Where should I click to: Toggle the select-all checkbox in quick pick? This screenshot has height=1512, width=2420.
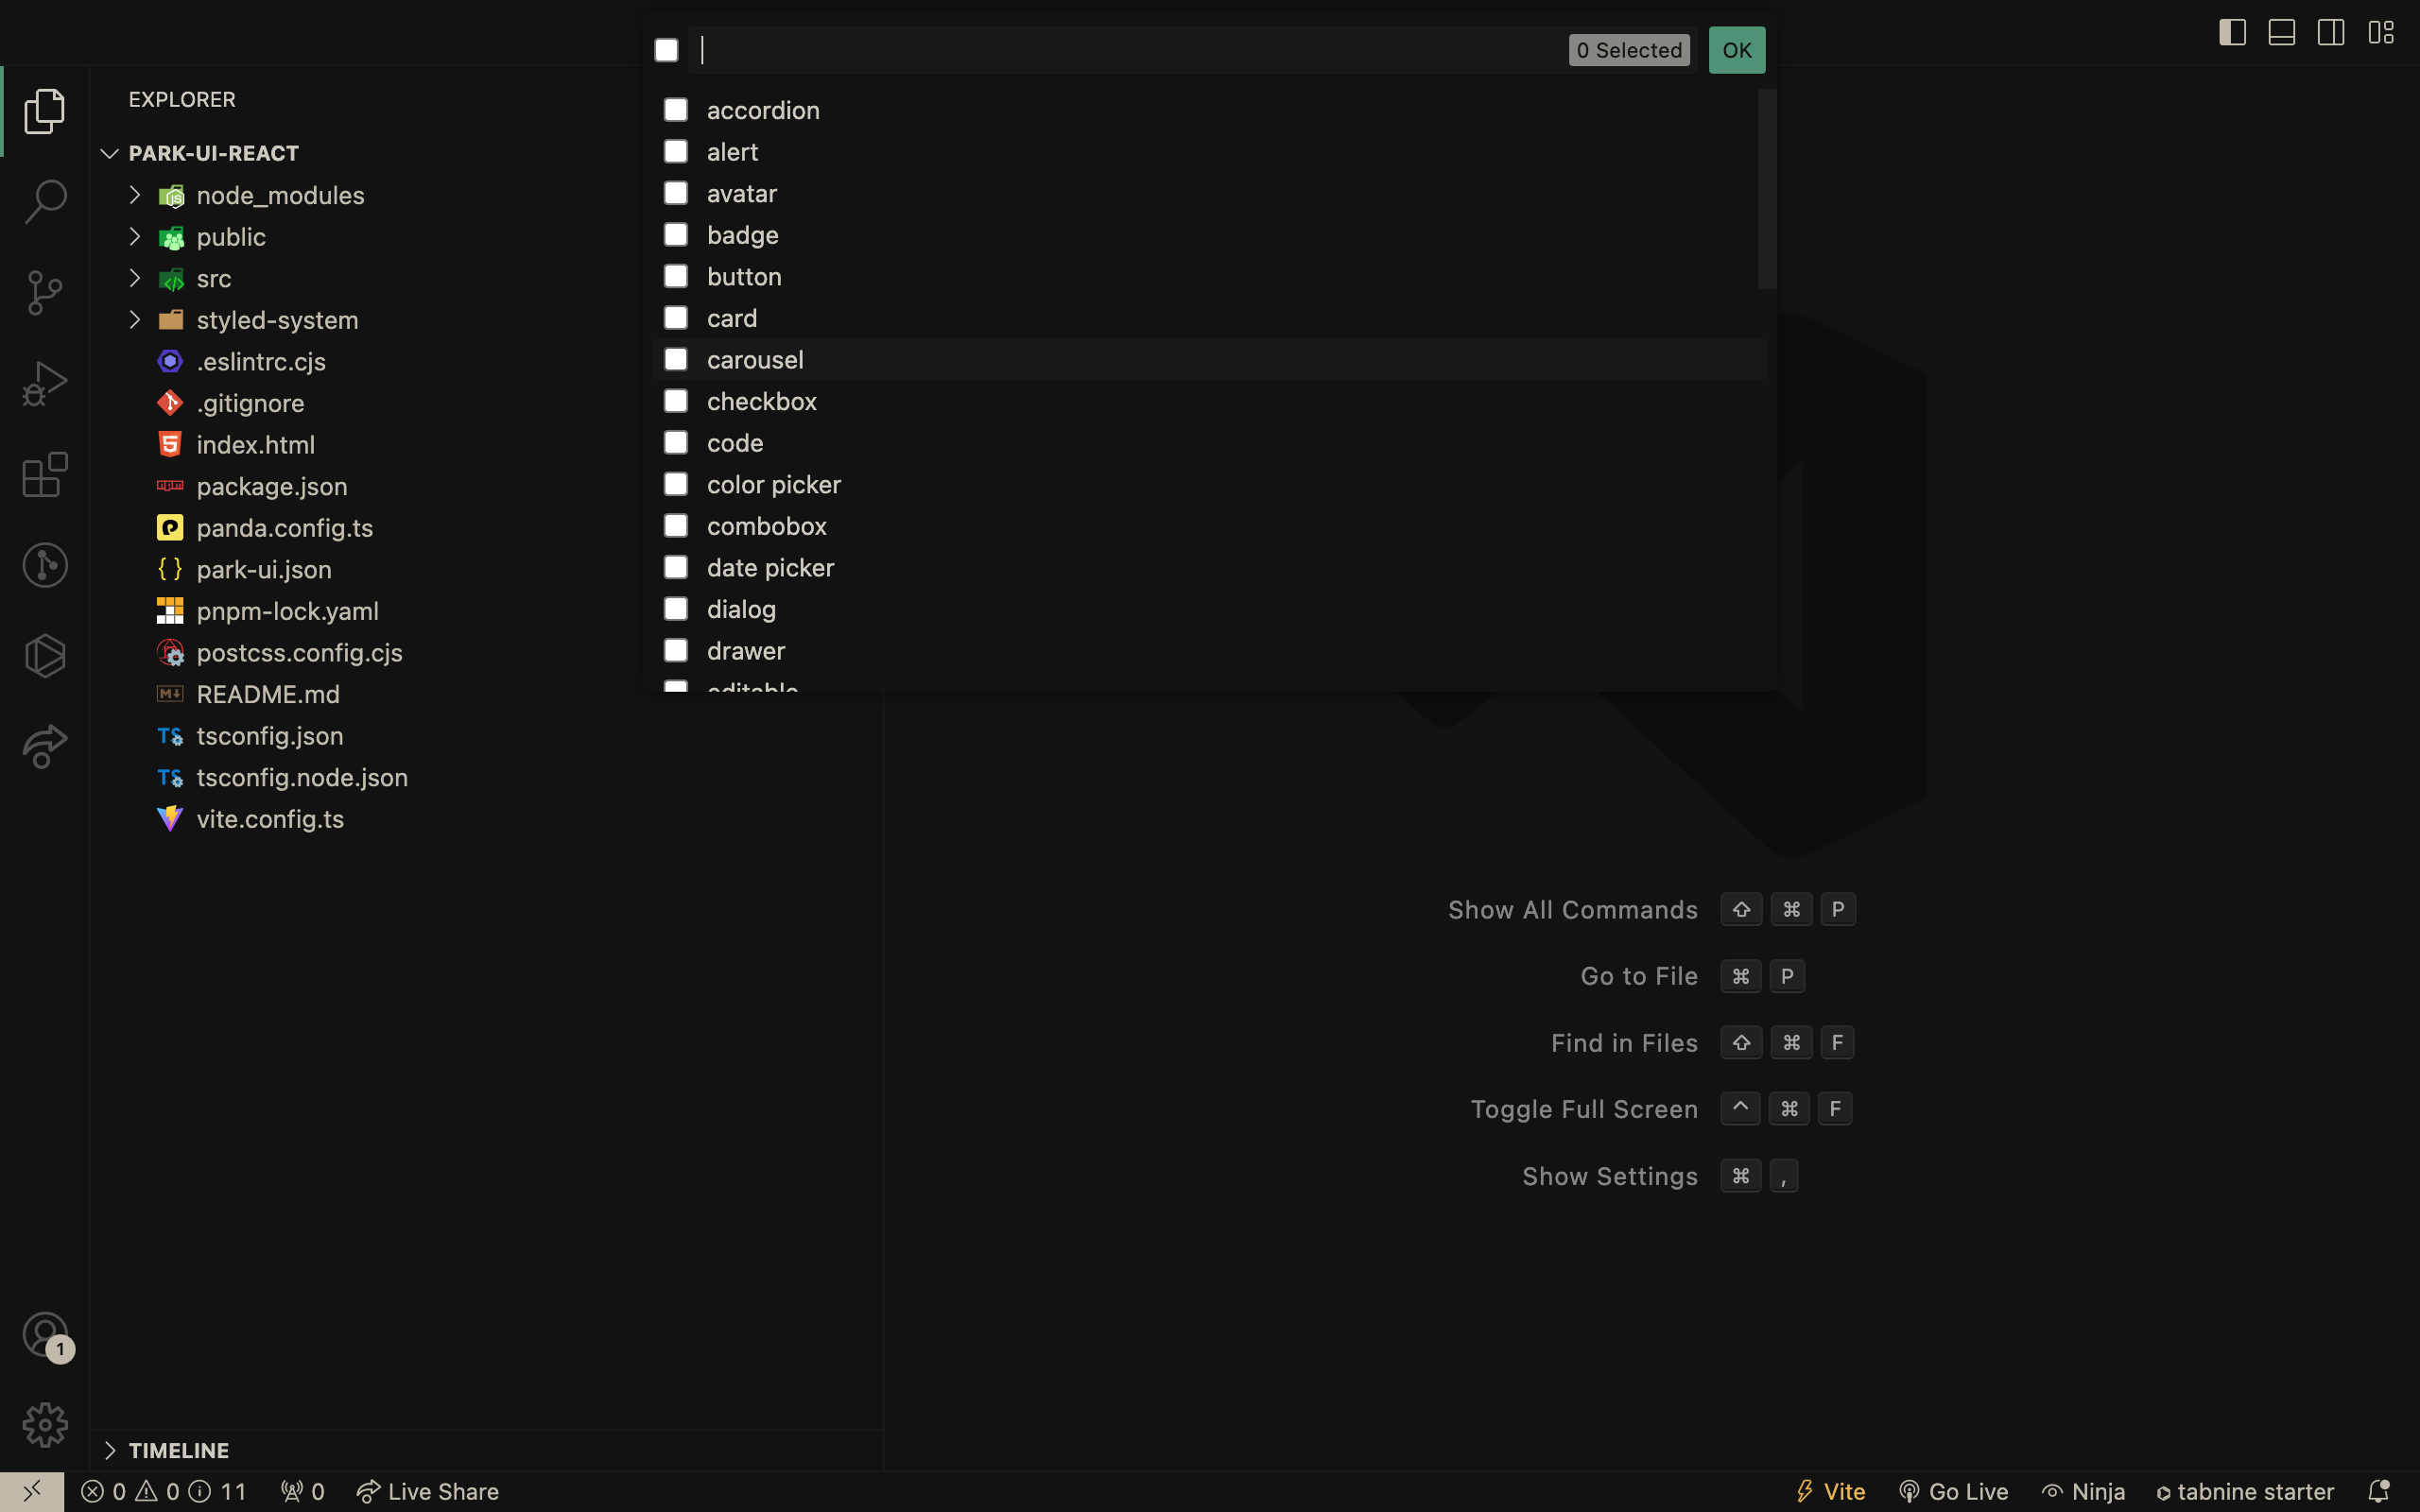tap(666, 50)
